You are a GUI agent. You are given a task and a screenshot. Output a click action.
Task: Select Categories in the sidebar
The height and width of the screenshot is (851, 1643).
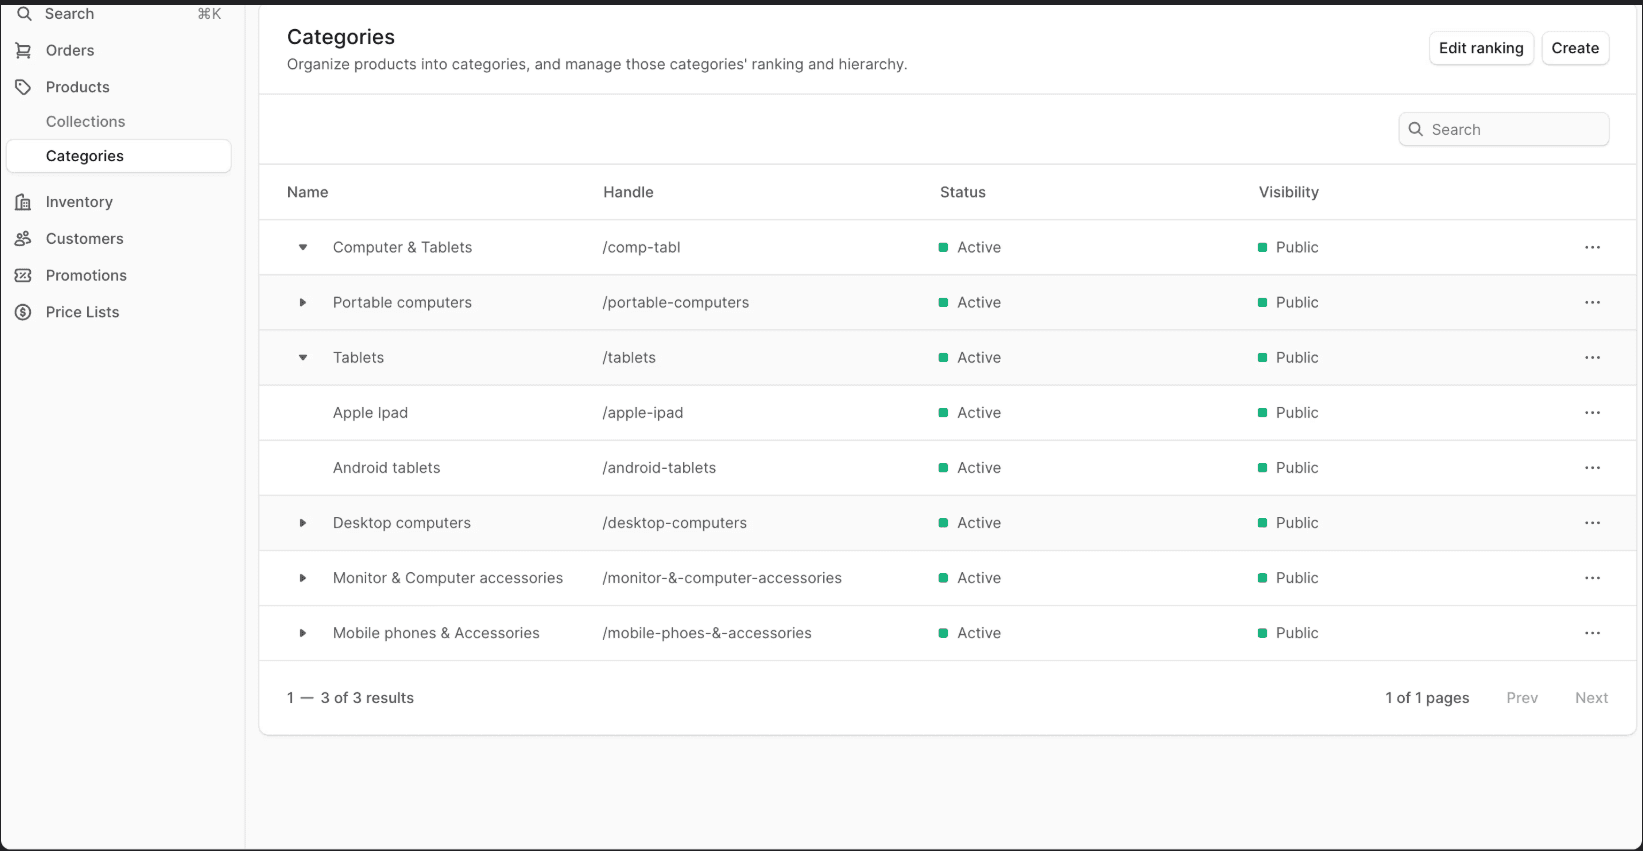tap(119, 156)
